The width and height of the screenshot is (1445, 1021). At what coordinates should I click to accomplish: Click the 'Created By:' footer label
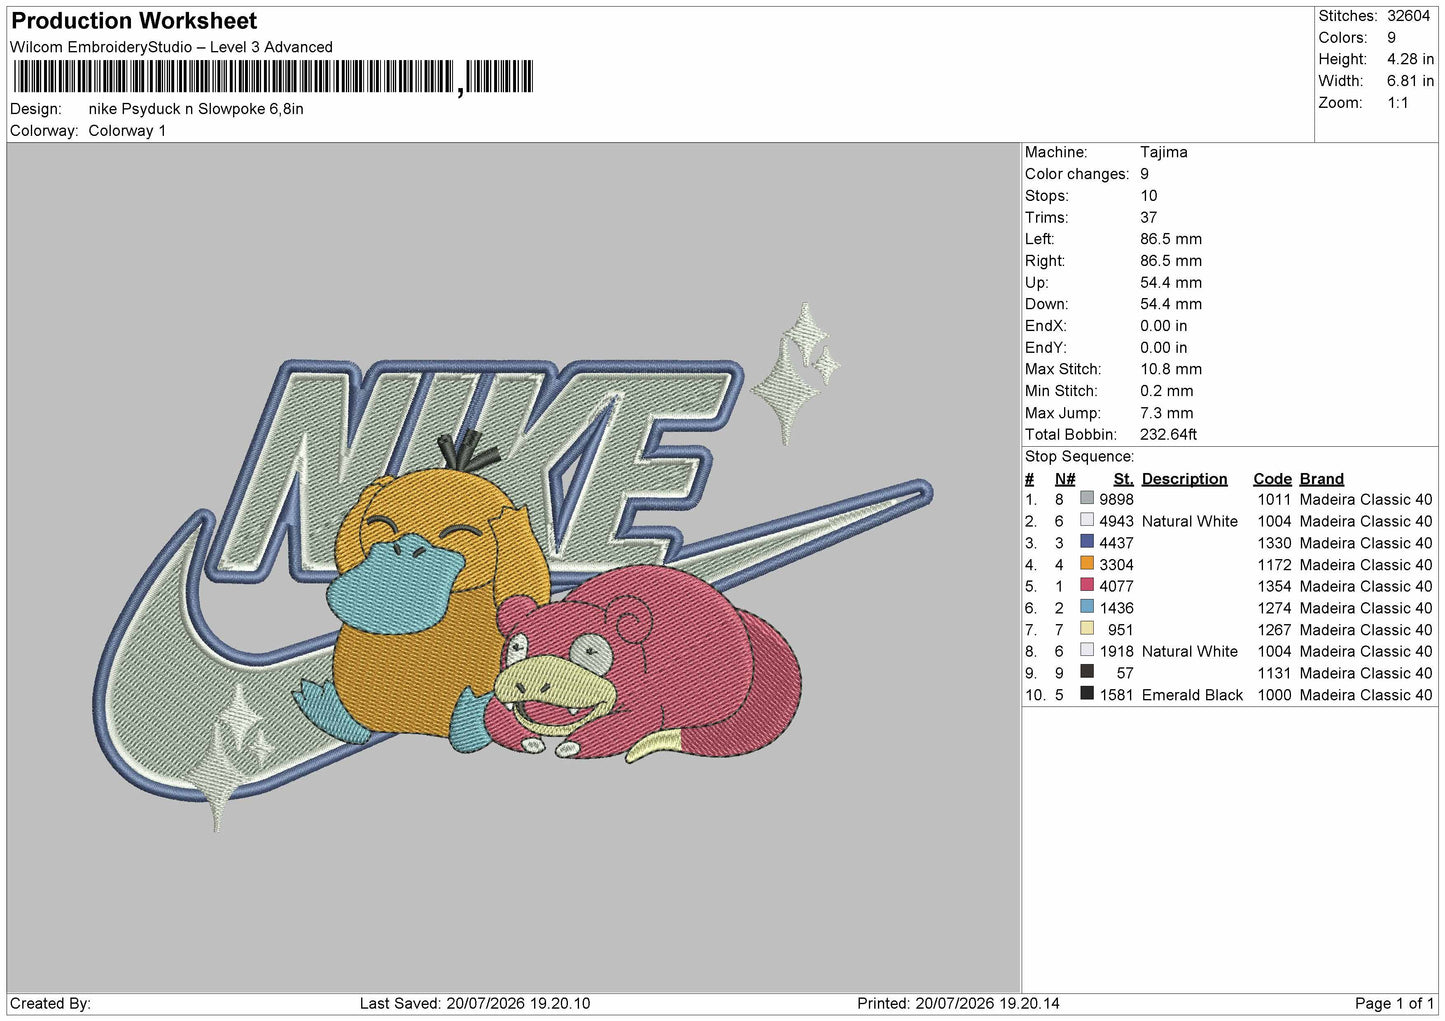[x=50, y=1003]
